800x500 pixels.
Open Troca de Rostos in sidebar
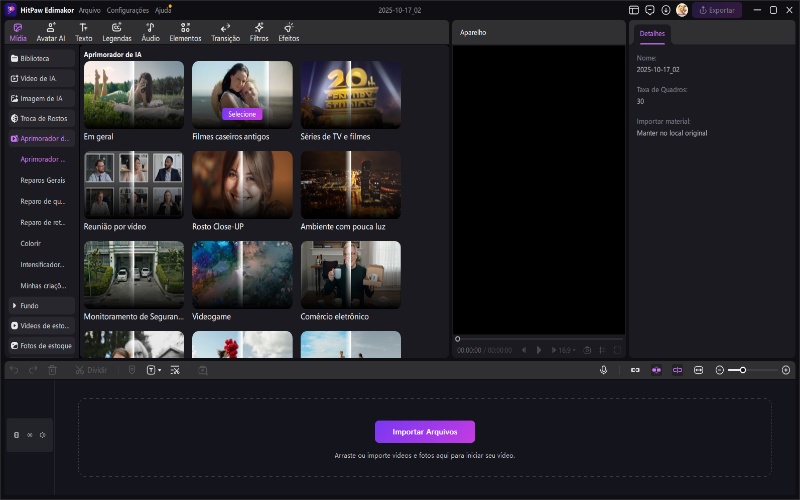point(42,118)
